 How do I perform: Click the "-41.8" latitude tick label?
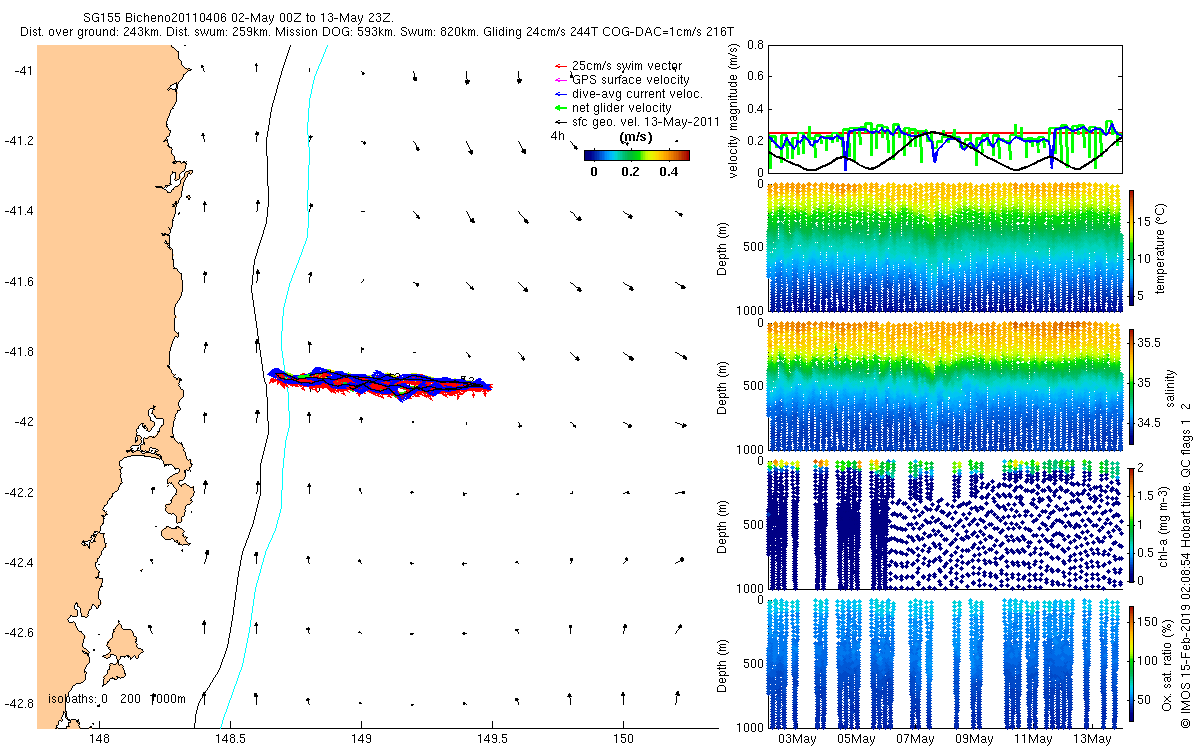[19, 352]
